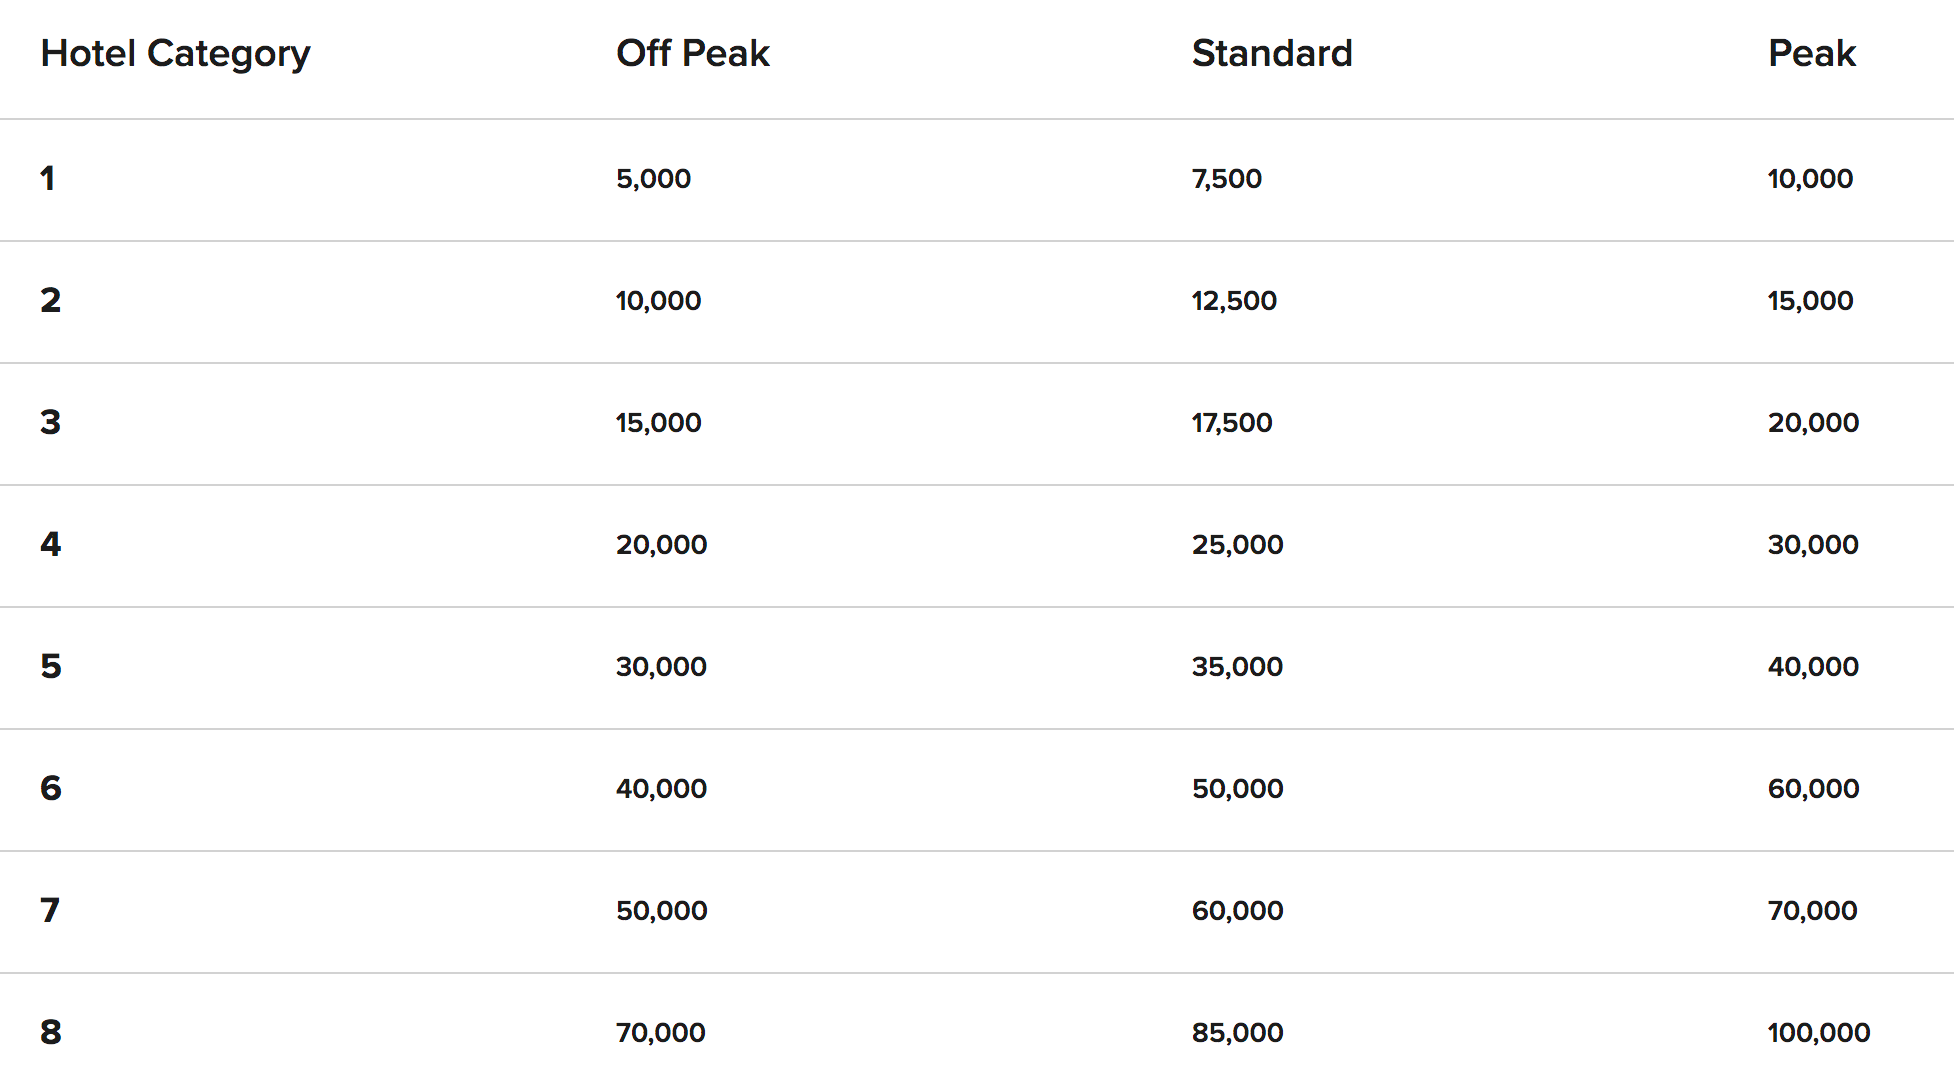Click the Off Peak column header

[x=692, y=54]
